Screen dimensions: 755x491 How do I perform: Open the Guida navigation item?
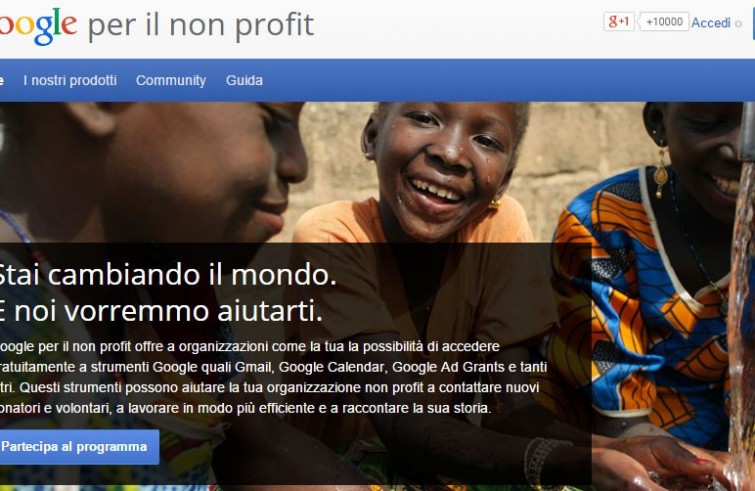pos(244,80)
